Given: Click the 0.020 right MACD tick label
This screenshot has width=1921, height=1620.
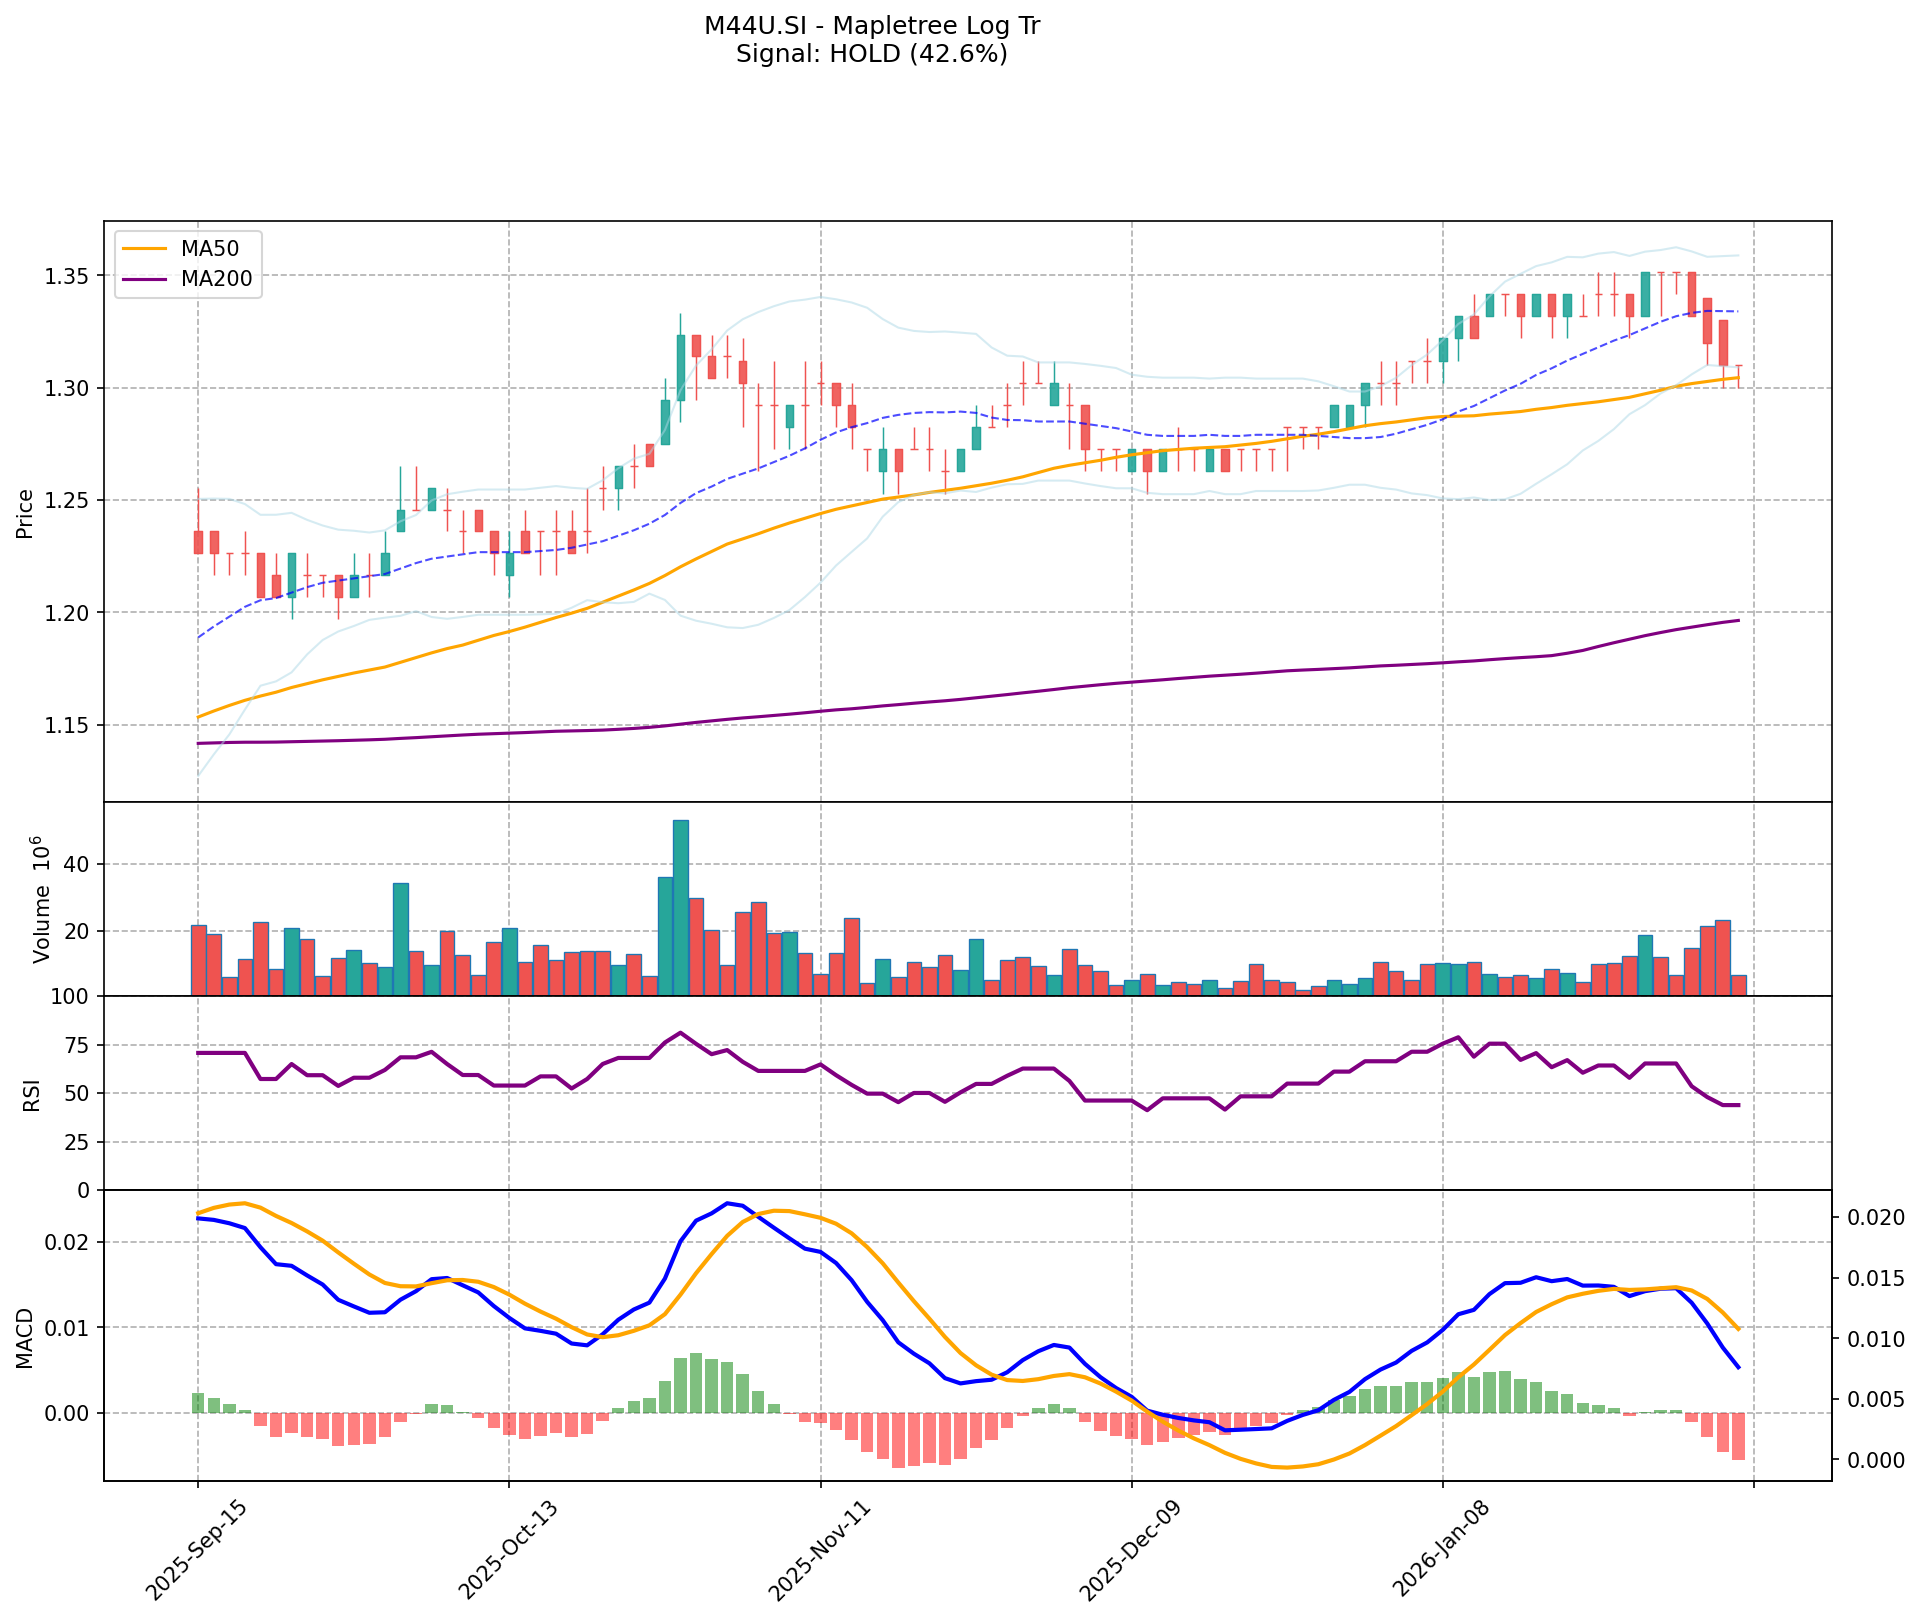Looking at the screenshot, I should 1875,1218.
